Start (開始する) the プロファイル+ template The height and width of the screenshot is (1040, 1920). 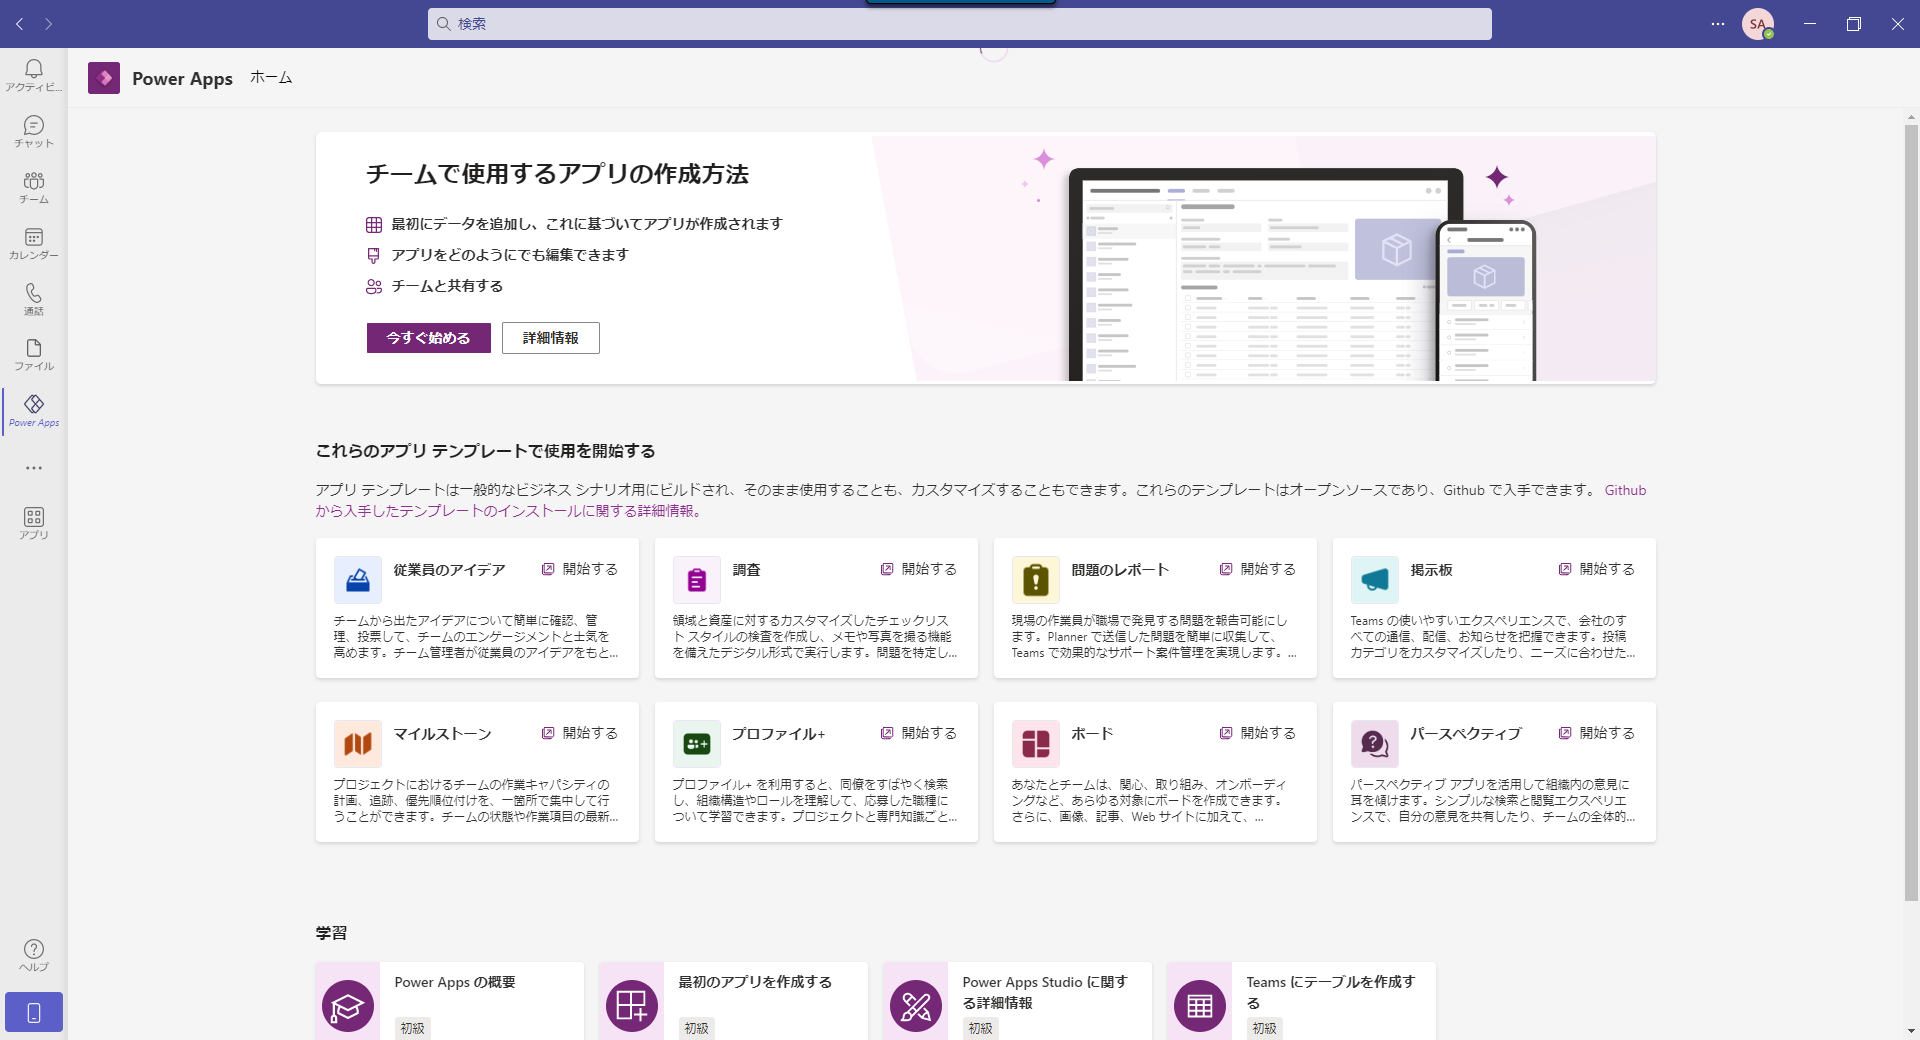[919, 733]
